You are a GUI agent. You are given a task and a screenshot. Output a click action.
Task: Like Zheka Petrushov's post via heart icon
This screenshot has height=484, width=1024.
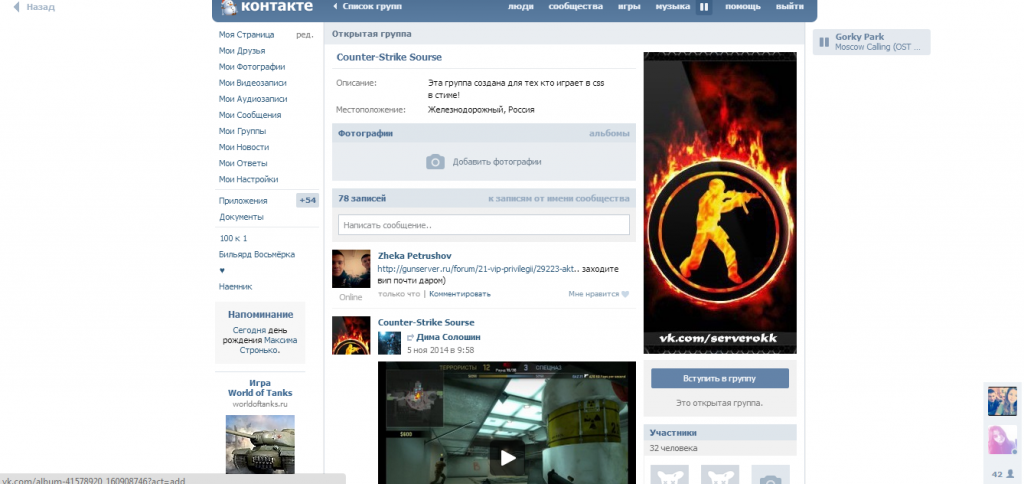625,295
